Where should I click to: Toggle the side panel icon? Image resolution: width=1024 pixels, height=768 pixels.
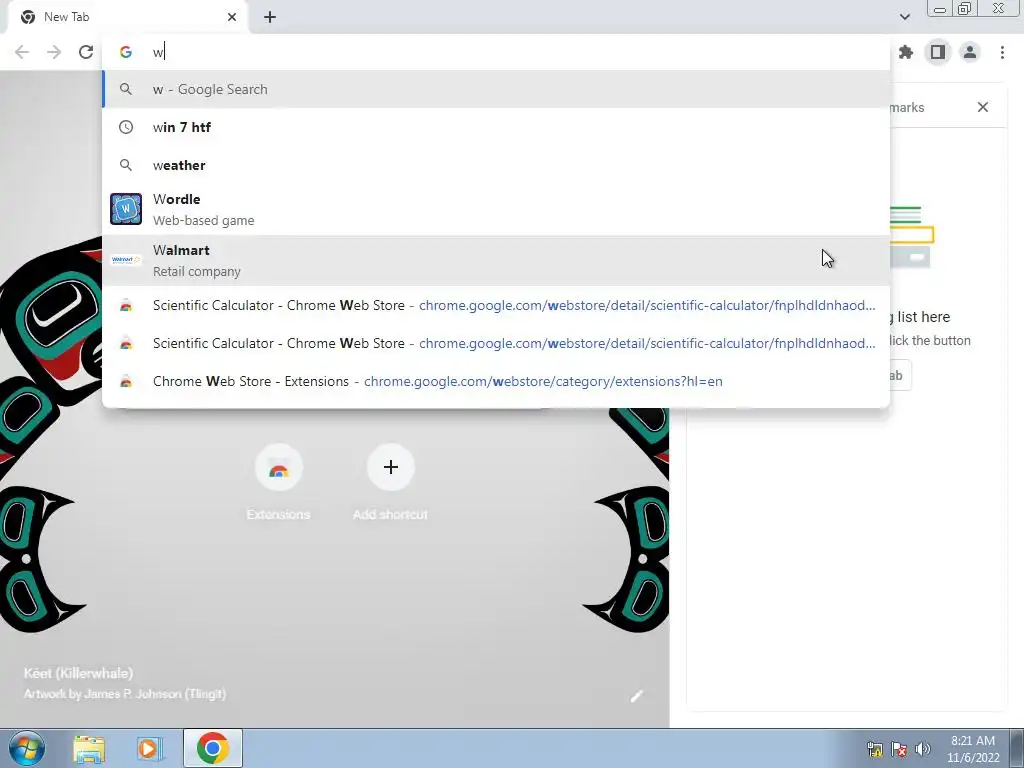click(938, 52)
